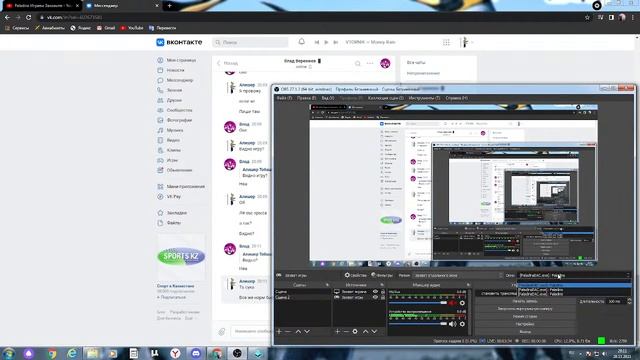This screenshot has width=640, height=360.
Task: Open a new browser tab
Action: point(169,6)
